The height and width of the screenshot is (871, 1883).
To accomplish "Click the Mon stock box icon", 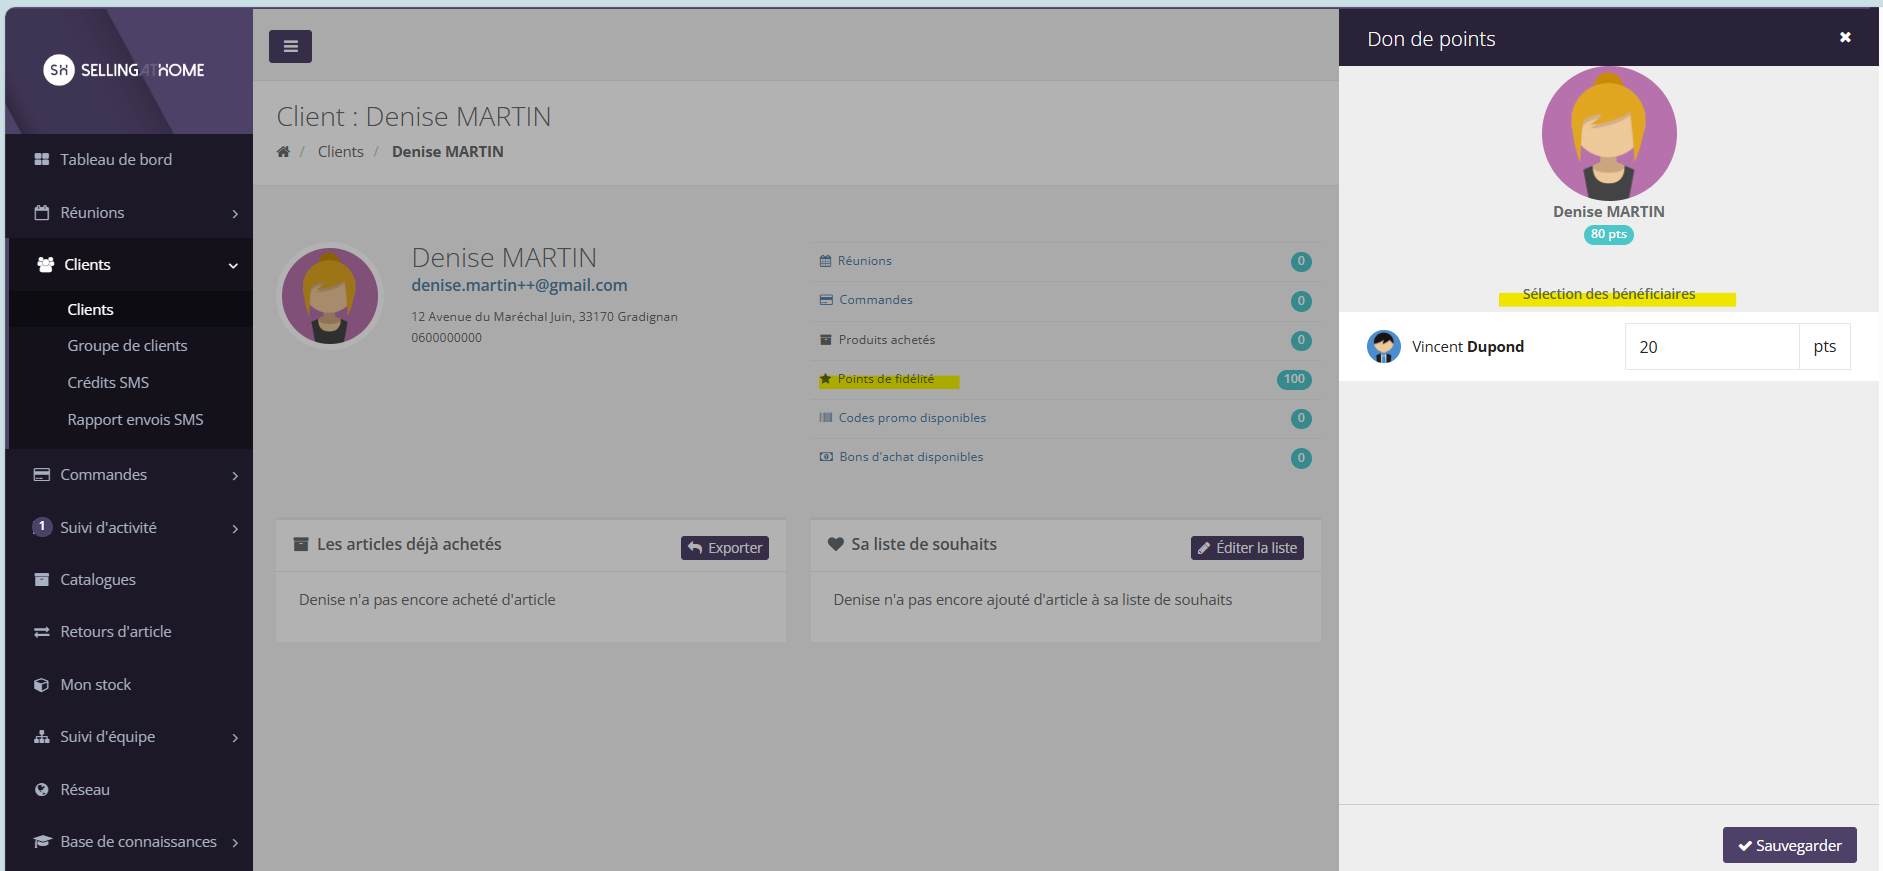I will 42,685.
